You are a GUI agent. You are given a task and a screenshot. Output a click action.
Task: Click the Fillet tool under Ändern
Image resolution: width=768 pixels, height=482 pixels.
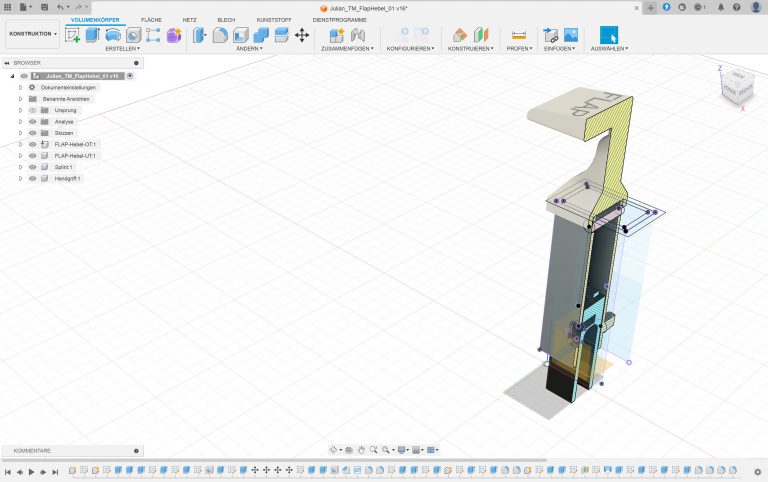(x=220, y=35)
